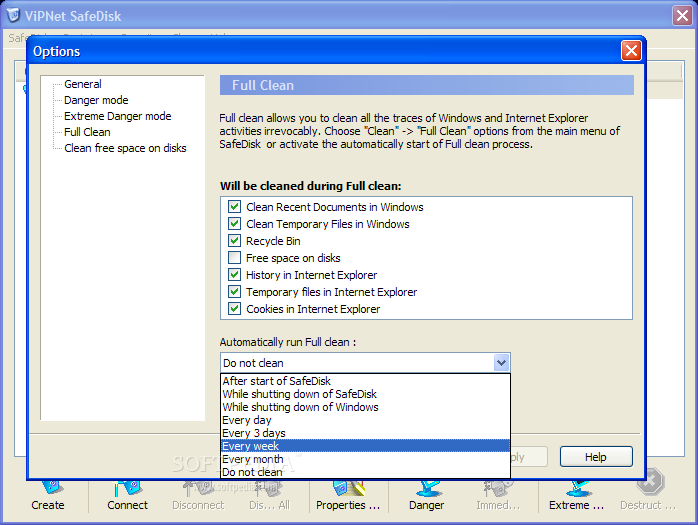
Task: Enable Free space on disks checkbox
Action: tap(235, 257)
